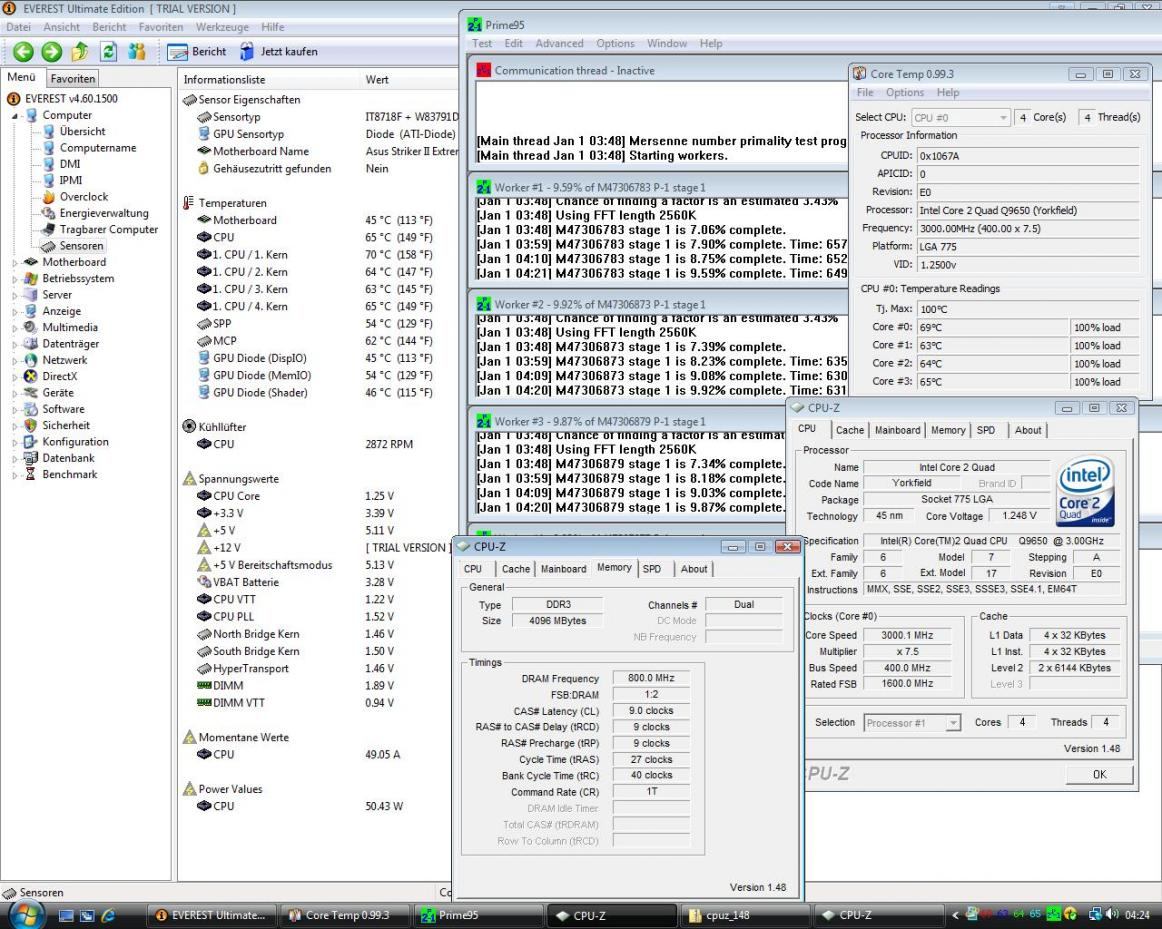
Task: Switch to SPD tab in CPU-Z Memory window
Action: click(x=651, y=568)
